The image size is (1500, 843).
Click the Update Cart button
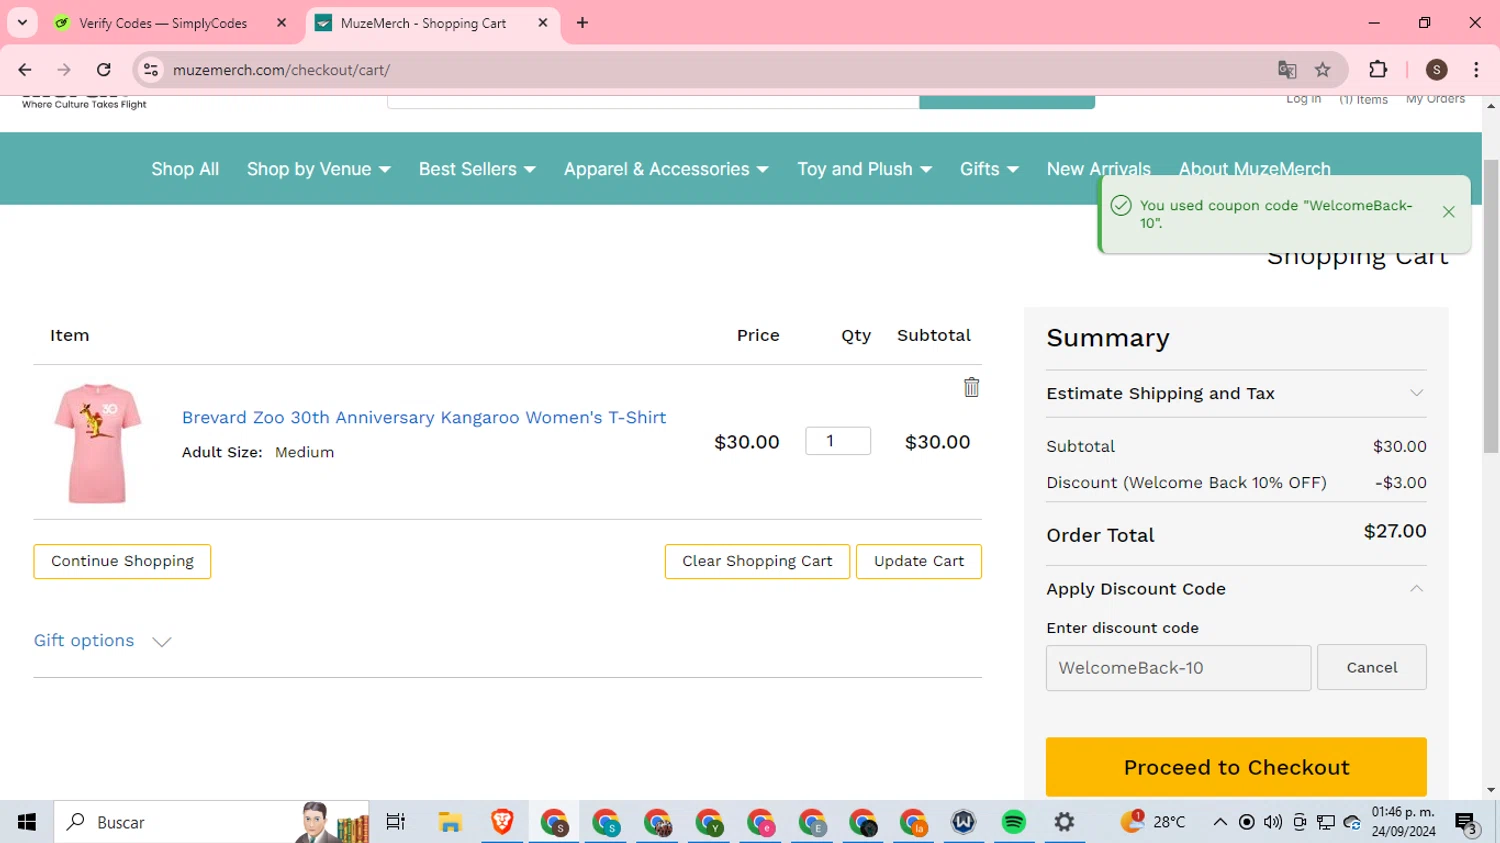919,561
